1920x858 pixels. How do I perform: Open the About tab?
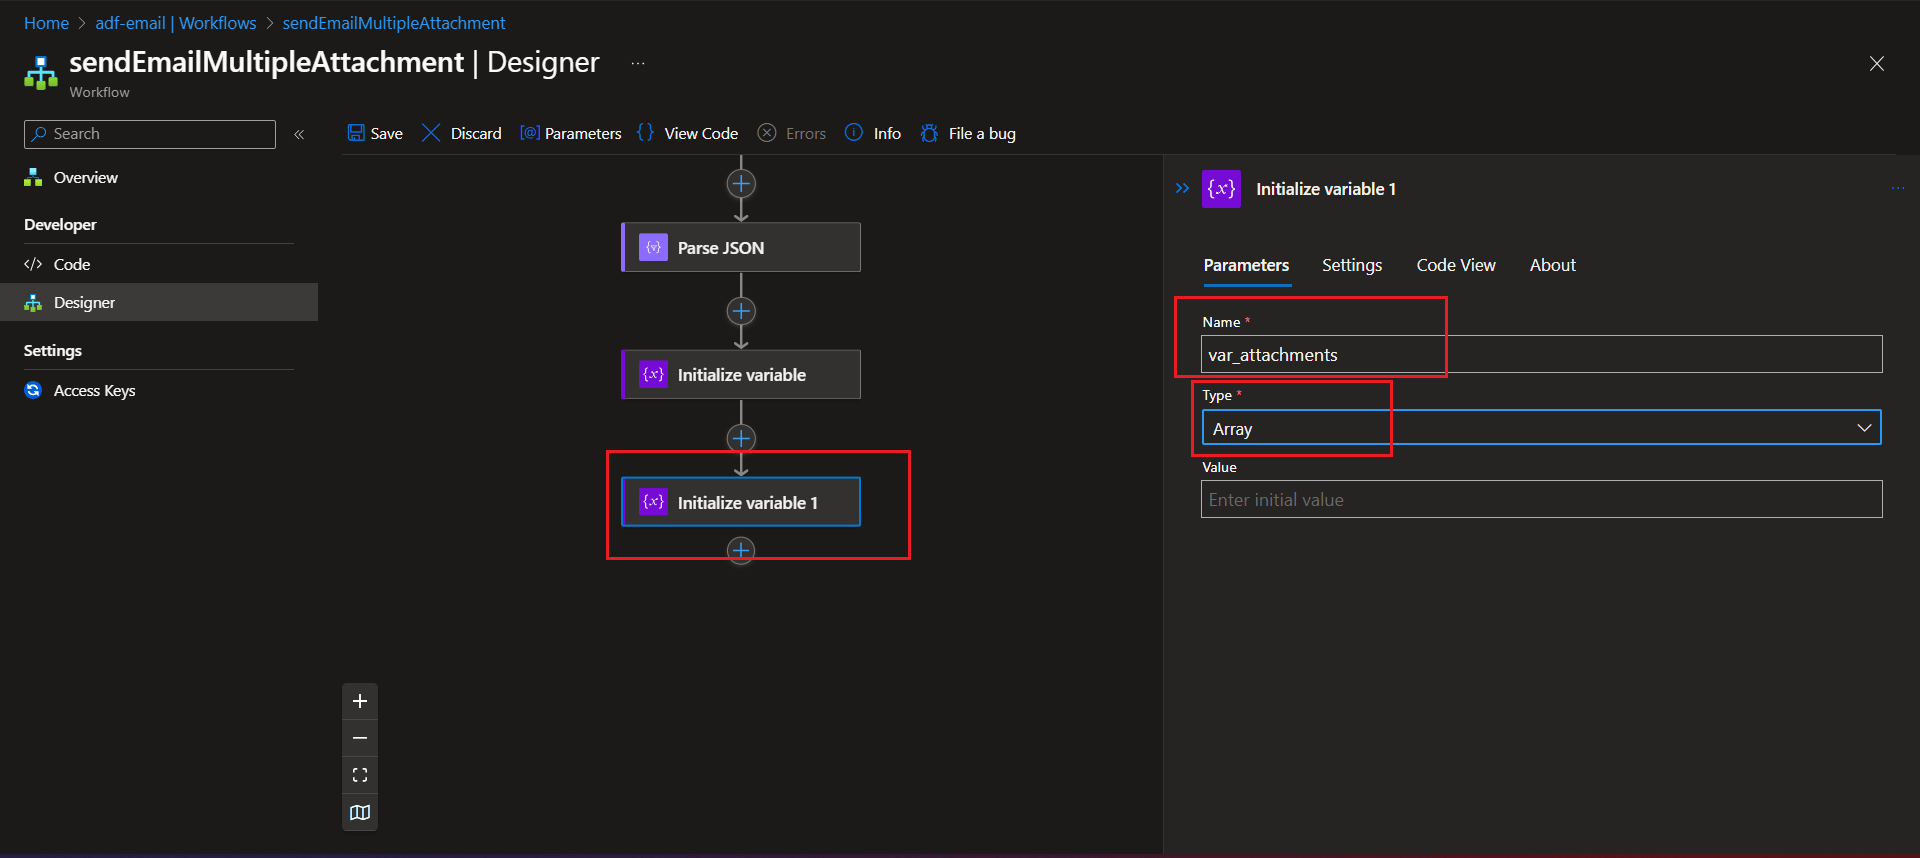1552,265
